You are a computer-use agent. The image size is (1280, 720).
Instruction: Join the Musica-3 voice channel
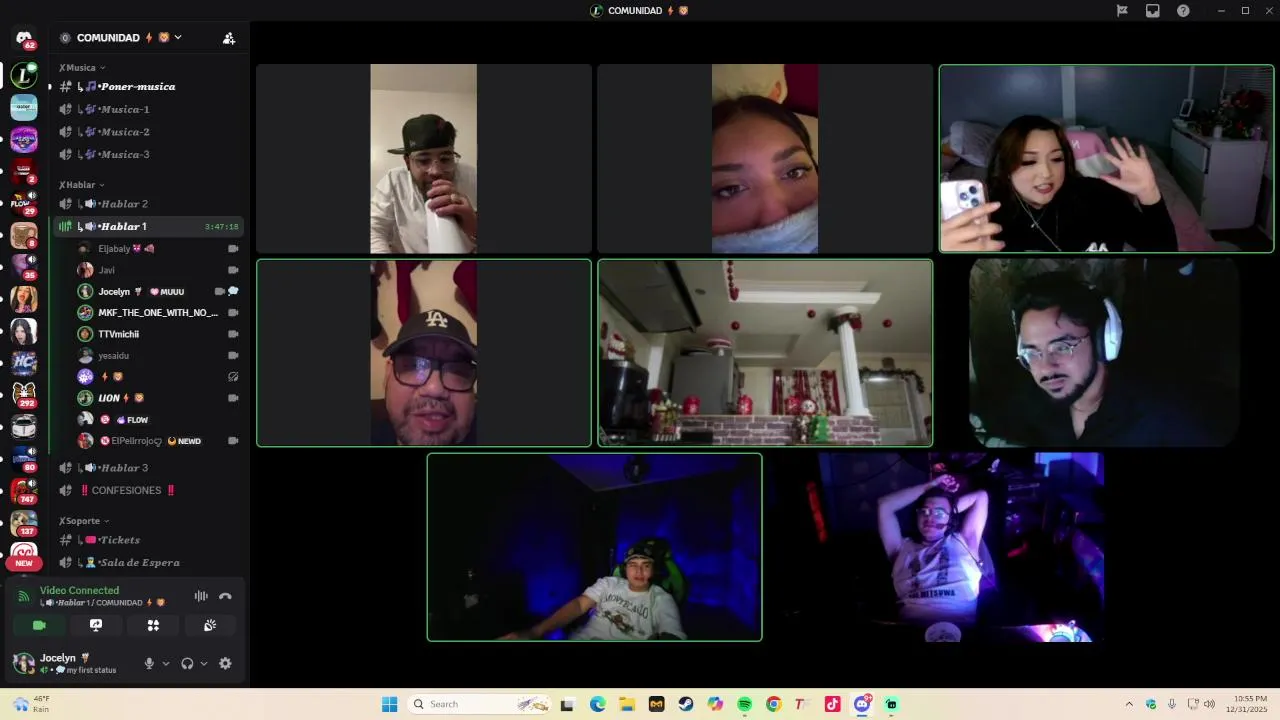click(x=147, y=154)
